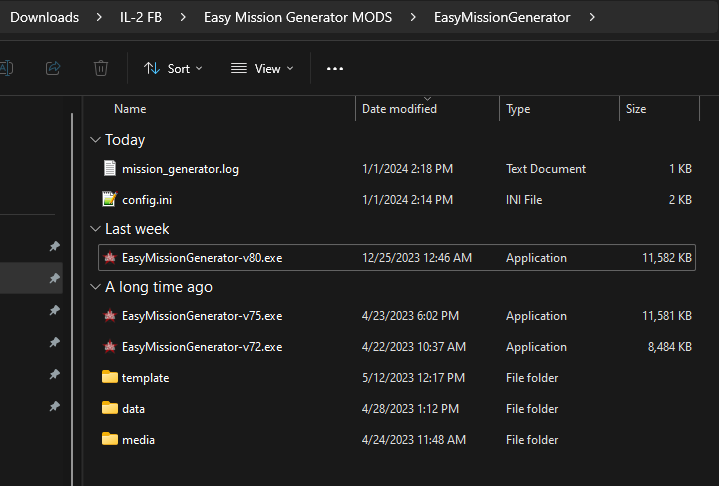Expand the chevron after the Downloads breadcrumb
Image resolution: width=719 pixels, height=486 pixels.
(99, 17)
